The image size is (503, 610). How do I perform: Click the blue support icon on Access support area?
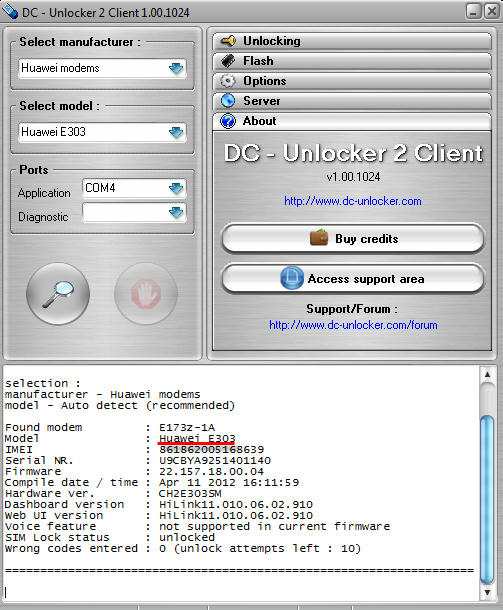pos(292,278)
